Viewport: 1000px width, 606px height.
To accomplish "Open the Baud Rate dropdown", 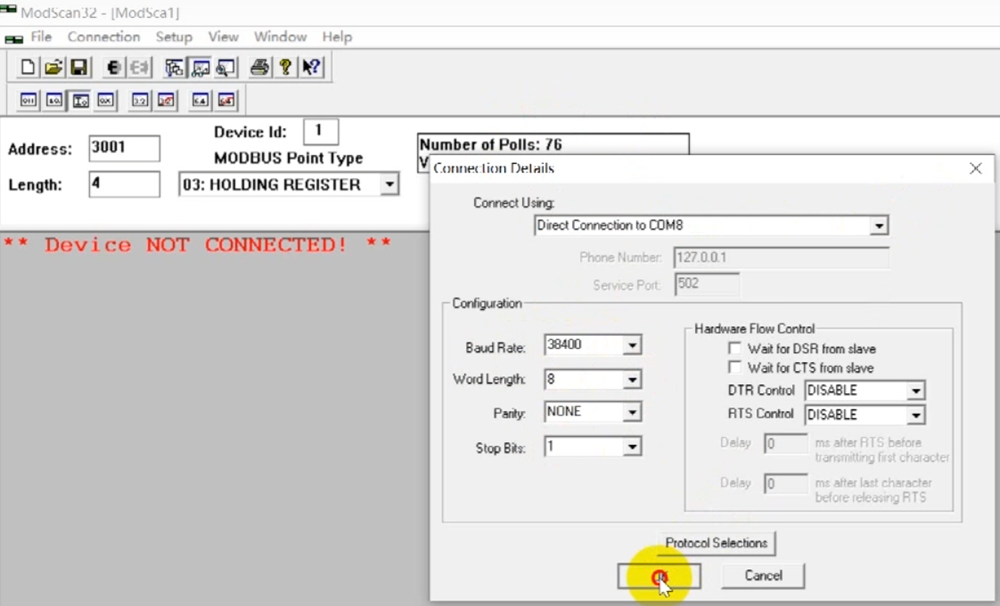I will coord(631,345).
